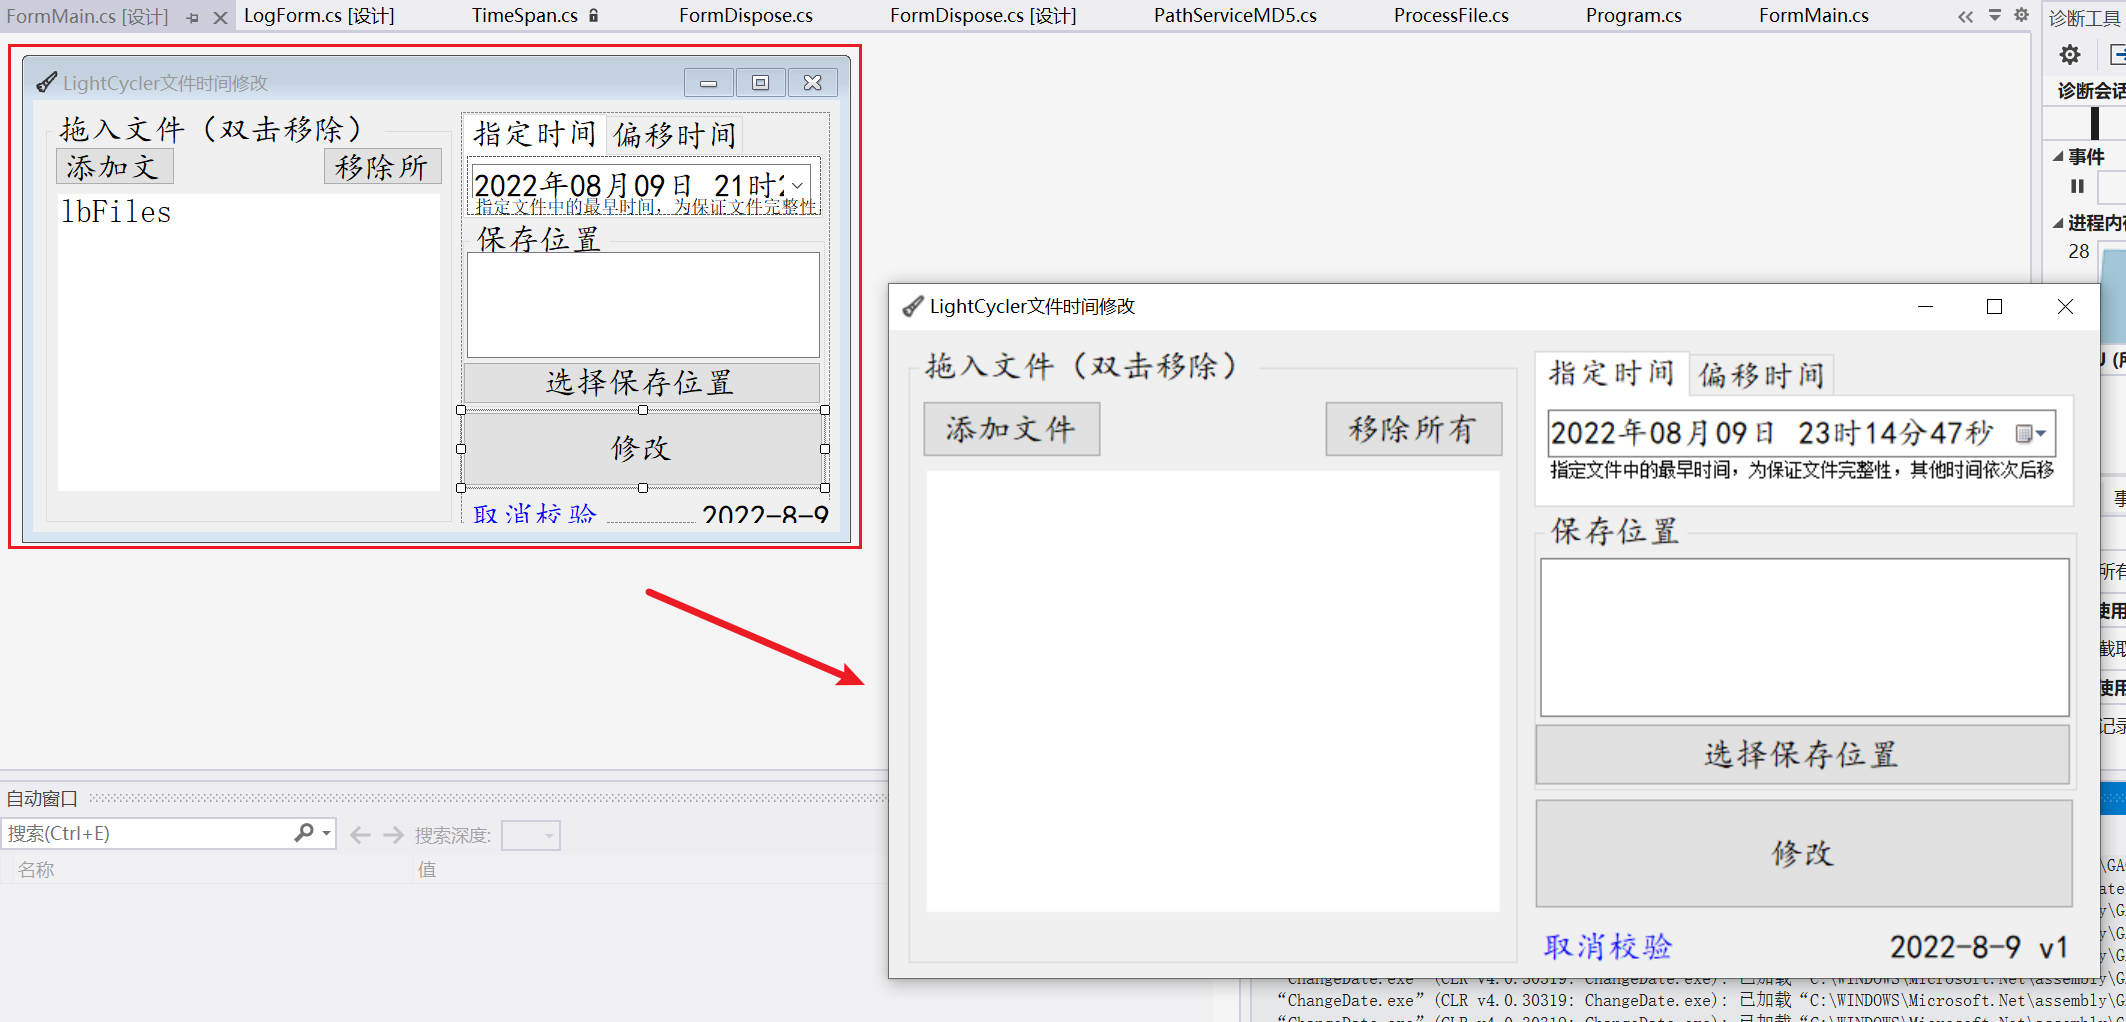Viewport: 2126px width, 1022px height.
Task: Collapse the 事件 section in diagnostic tools
Action: [x=2058, y=157]
